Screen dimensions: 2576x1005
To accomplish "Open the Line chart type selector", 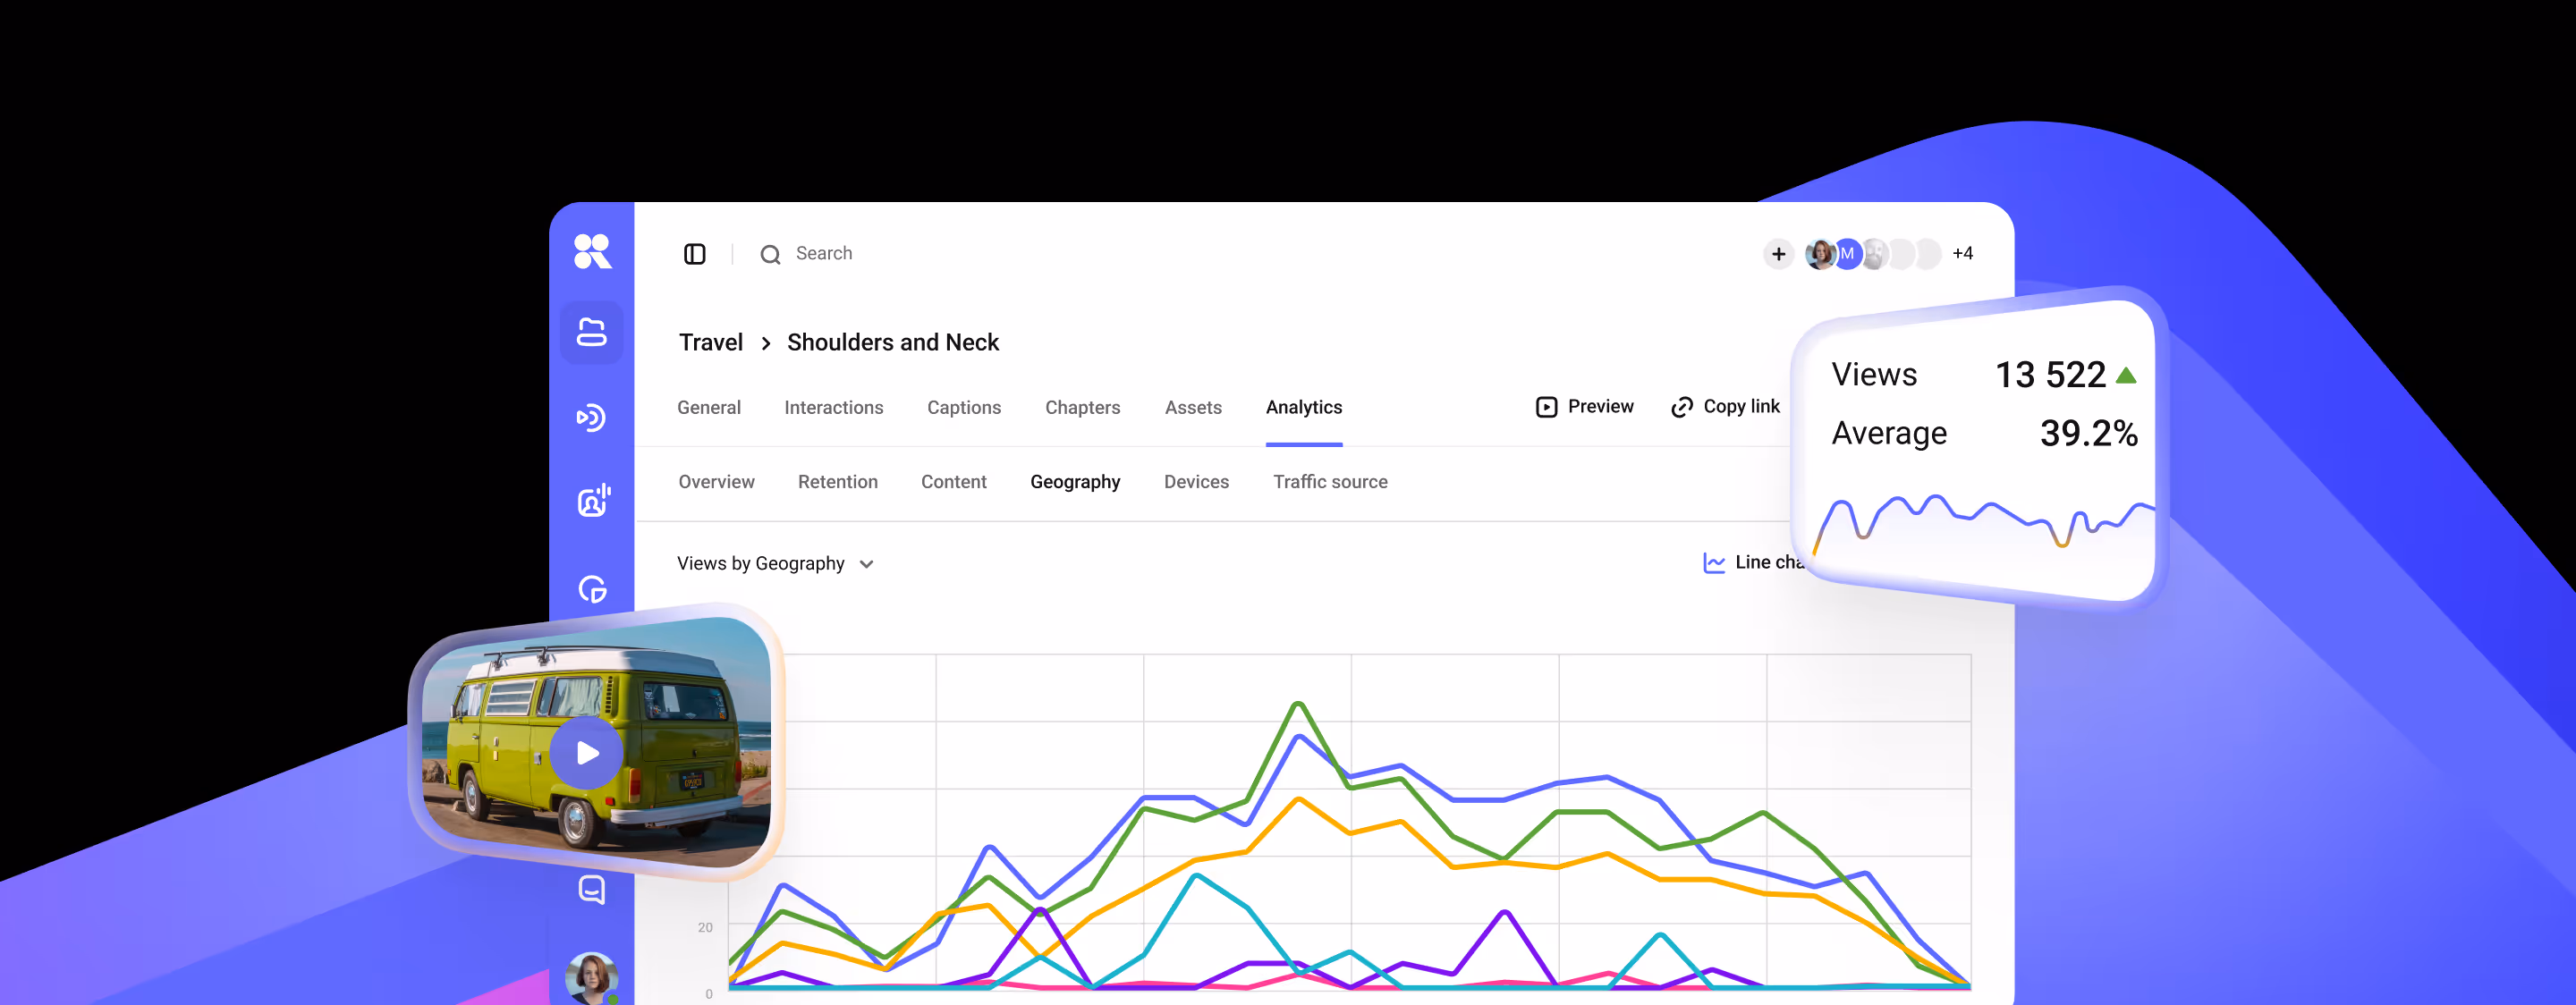I will pos(1752,563).
